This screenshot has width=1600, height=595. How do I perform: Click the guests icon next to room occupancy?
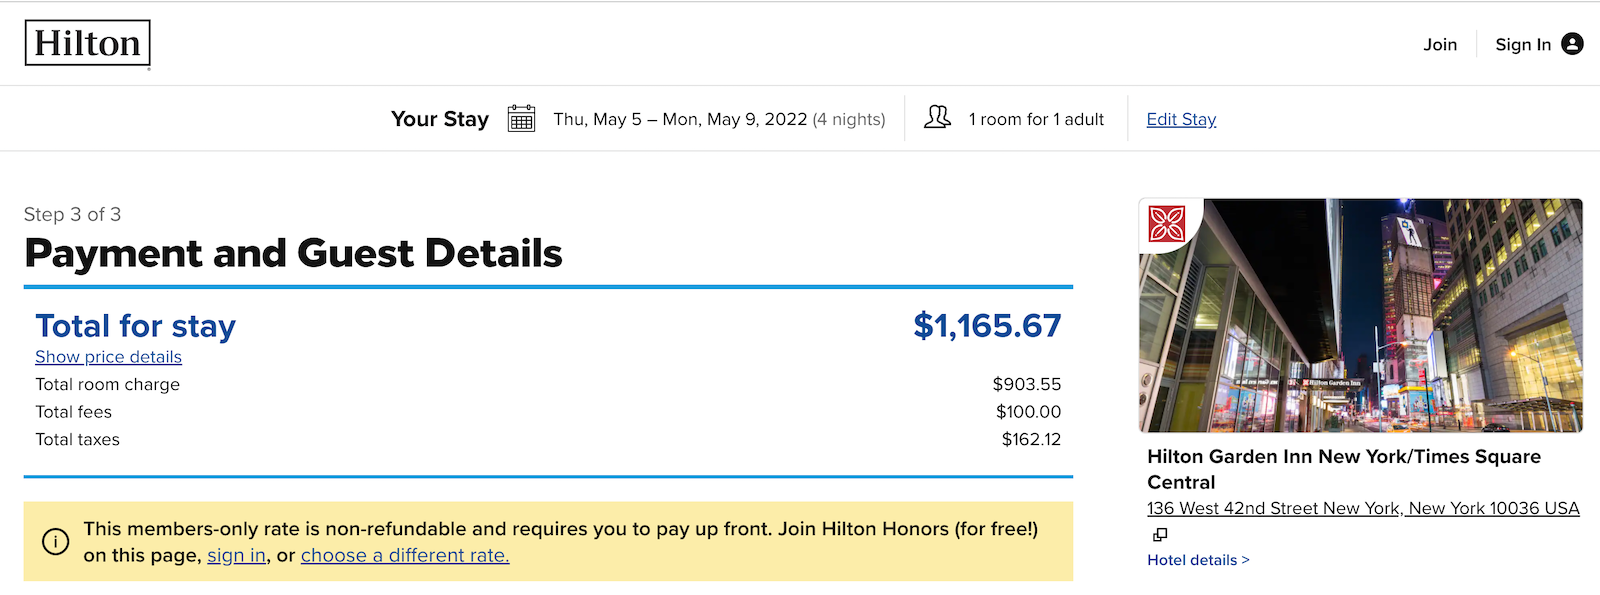(x=936, y=118)
